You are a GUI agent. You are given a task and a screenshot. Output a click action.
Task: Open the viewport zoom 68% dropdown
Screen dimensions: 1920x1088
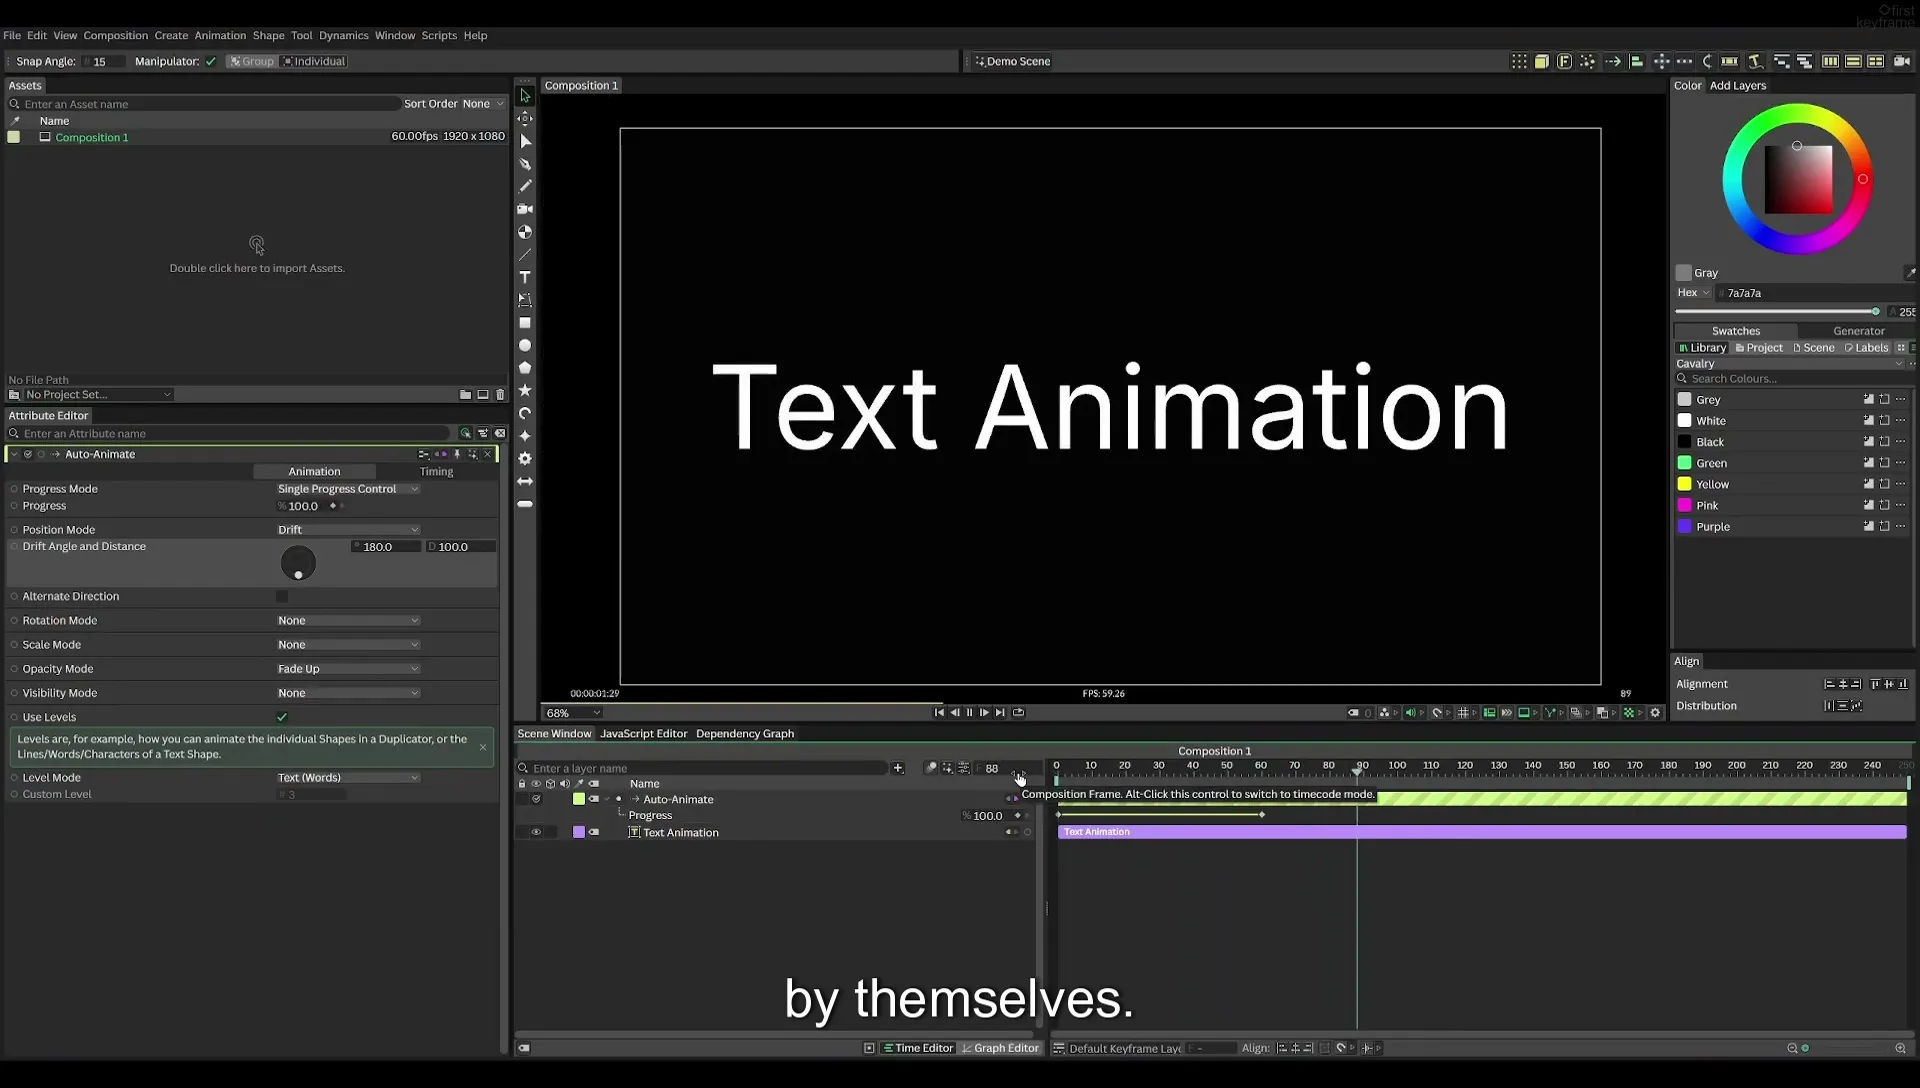pos(573,713)
